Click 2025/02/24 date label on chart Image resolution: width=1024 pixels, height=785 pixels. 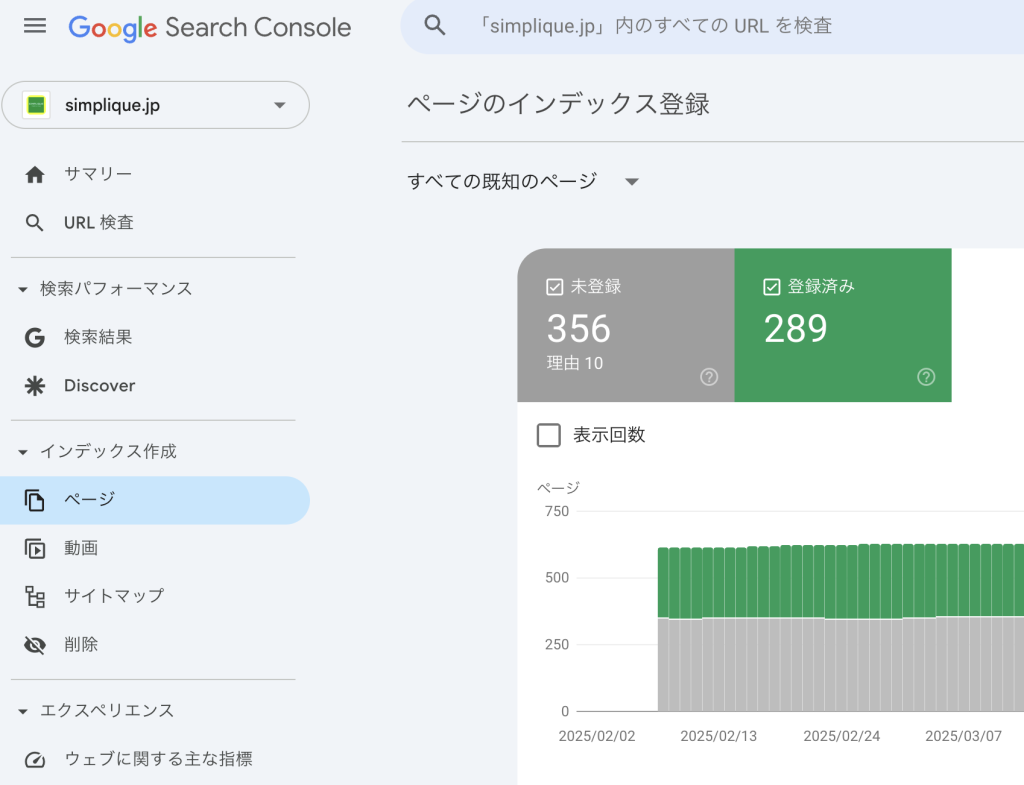pyautogui.click(x=841, y=736)
